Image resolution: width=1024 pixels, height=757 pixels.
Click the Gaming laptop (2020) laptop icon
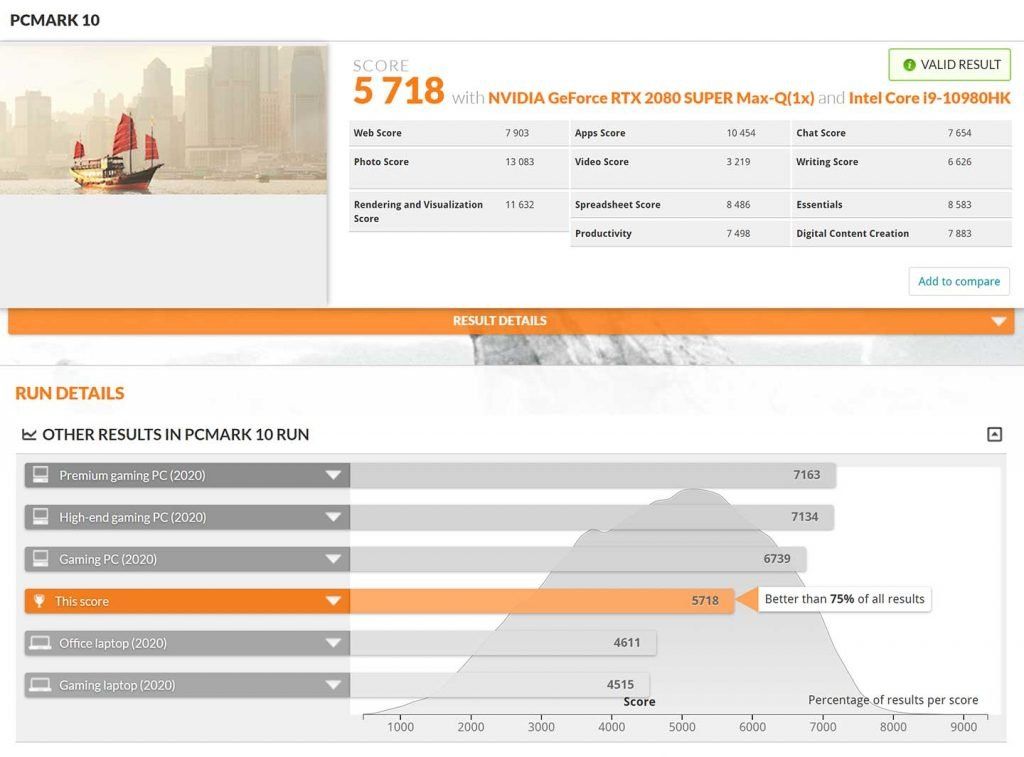[x=40, y=685]
